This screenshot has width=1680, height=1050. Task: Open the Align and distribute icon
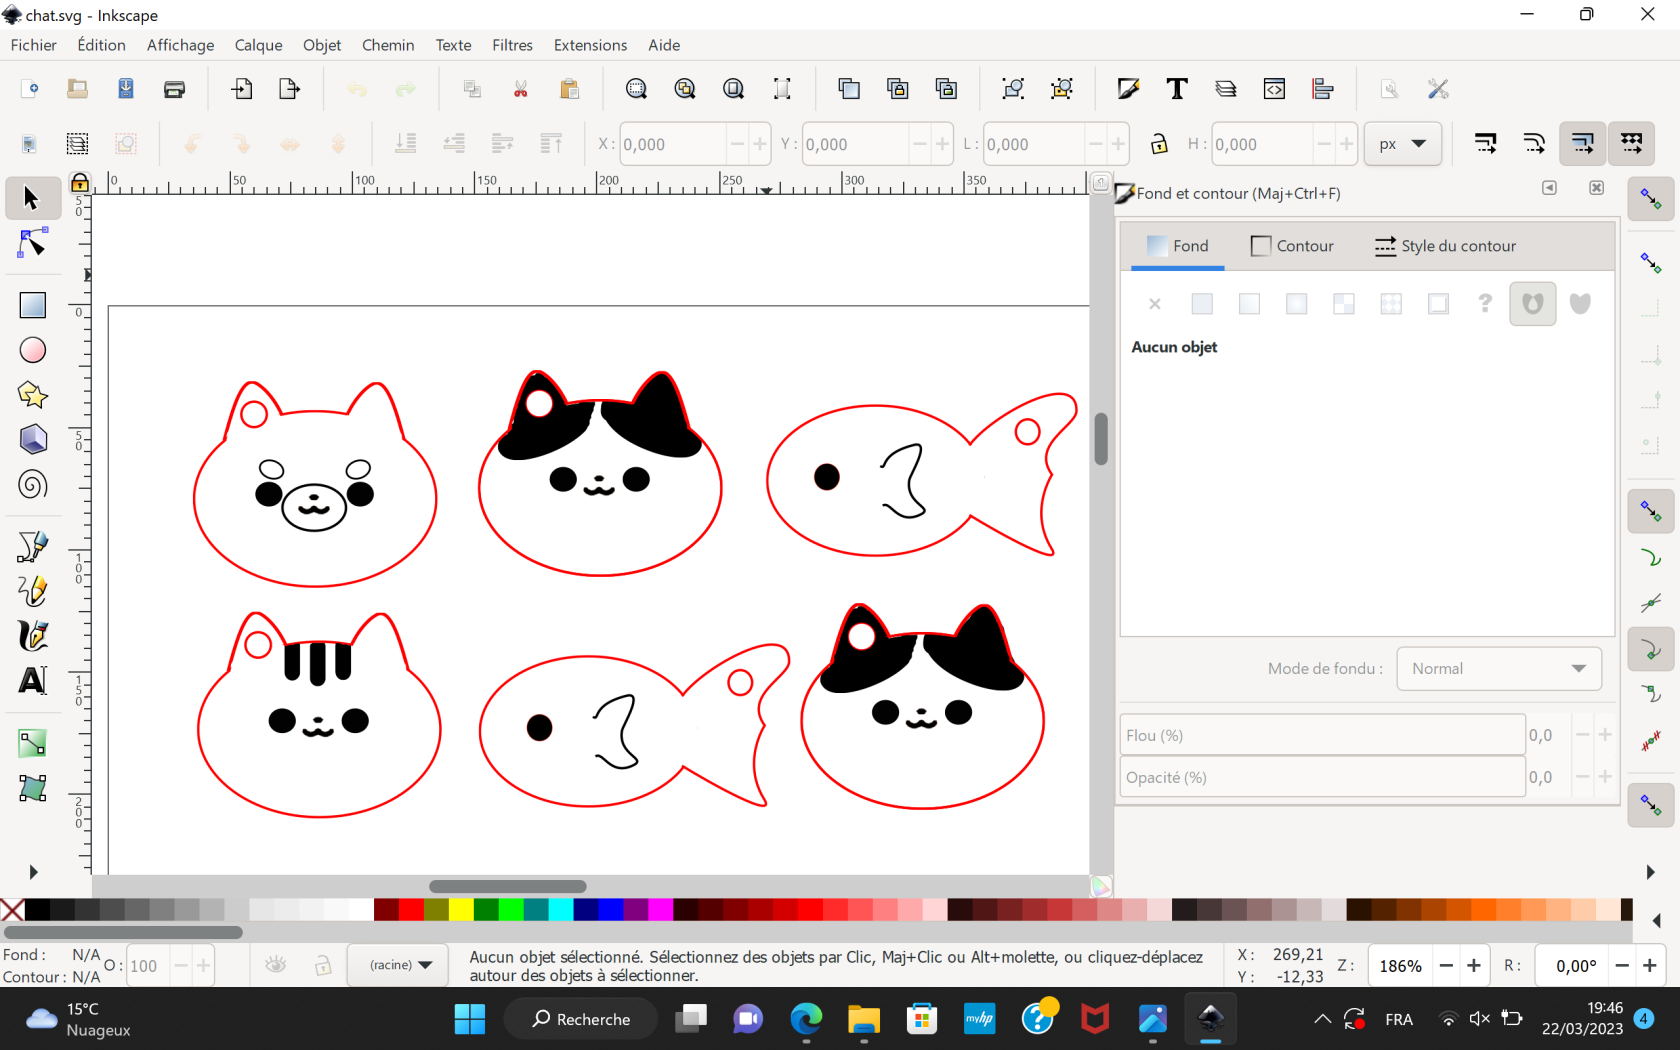pyautogui.click(x=1323, y=89)
